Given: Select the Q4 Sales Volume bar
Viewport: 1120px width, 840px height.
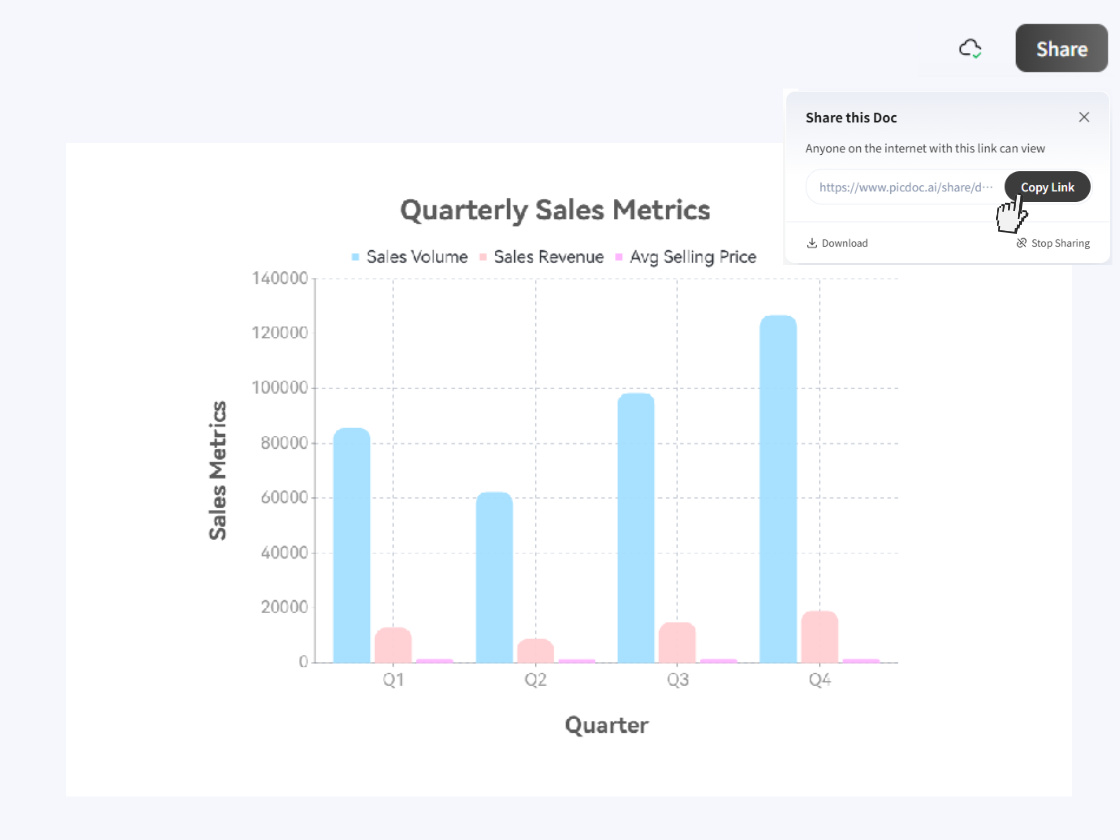Looking at the screenshot, I should [x=778, y=489].
